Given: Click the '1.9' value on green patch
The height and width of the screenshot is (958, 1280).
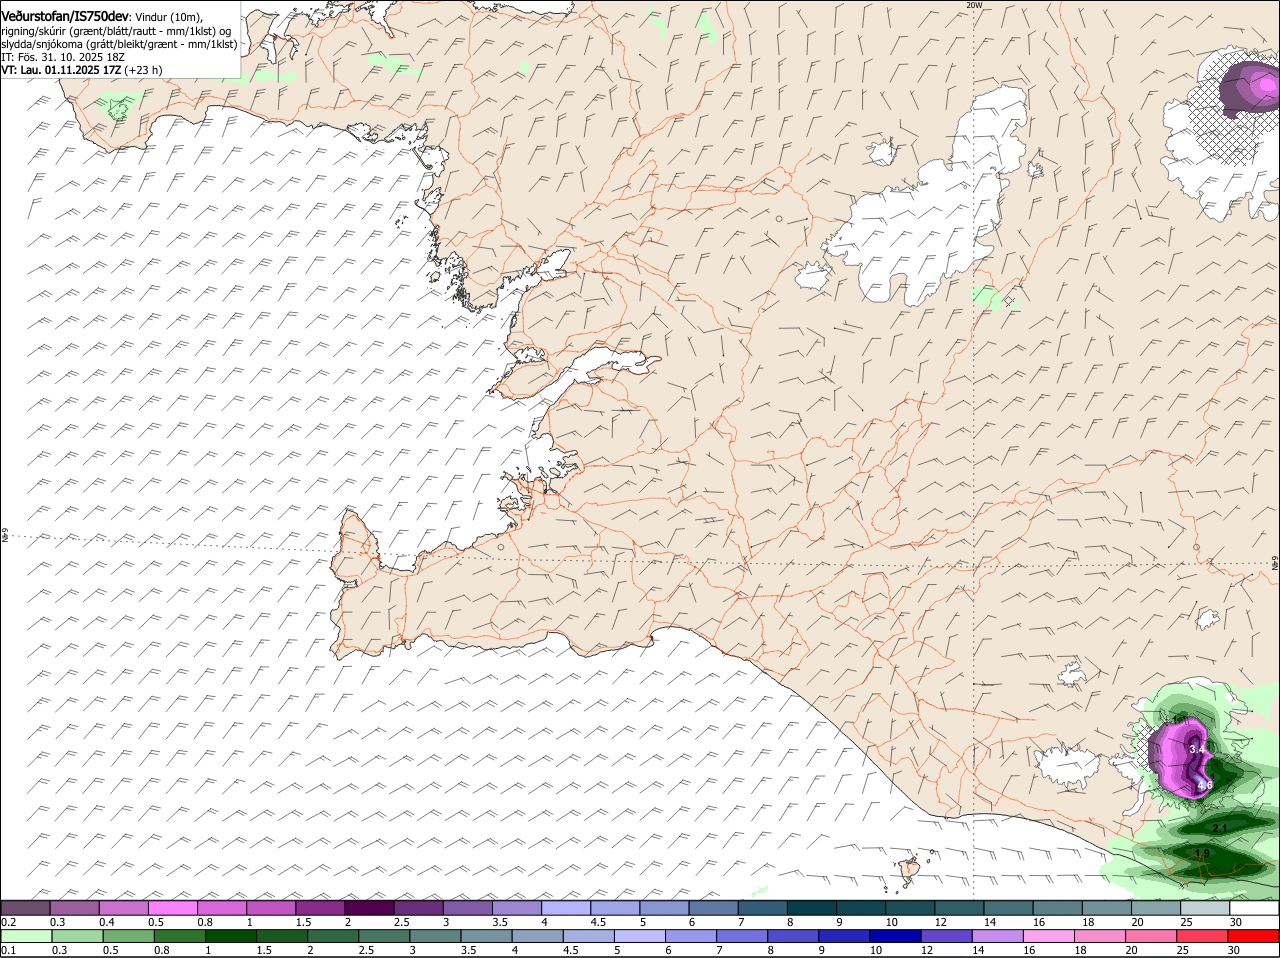Looking at the screenshot, I should point(1202,853).
